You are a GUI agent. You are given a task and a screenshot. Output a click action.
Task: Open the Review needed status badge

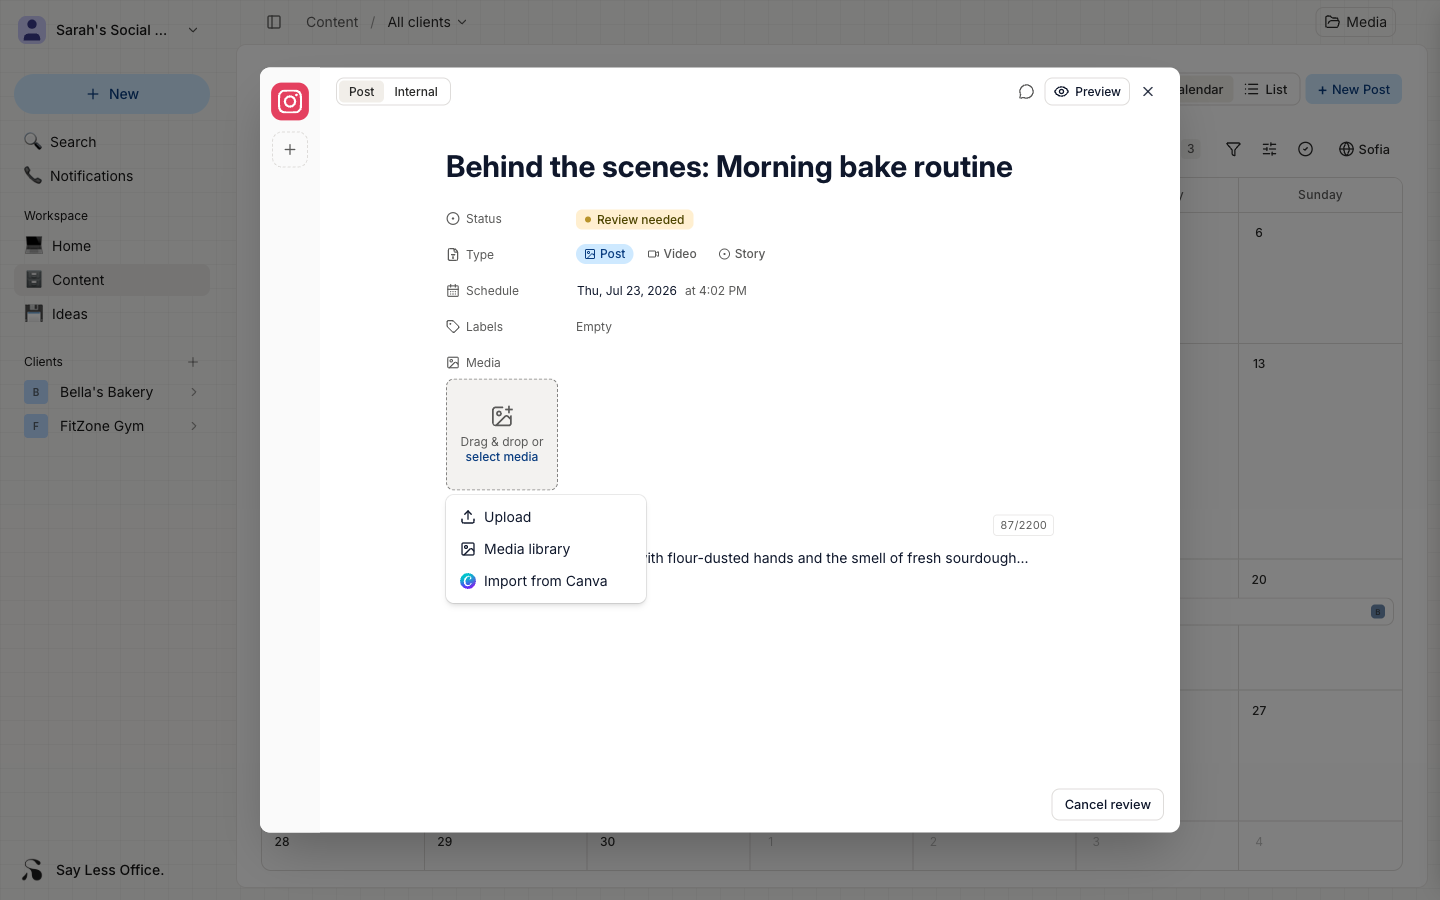635,220
